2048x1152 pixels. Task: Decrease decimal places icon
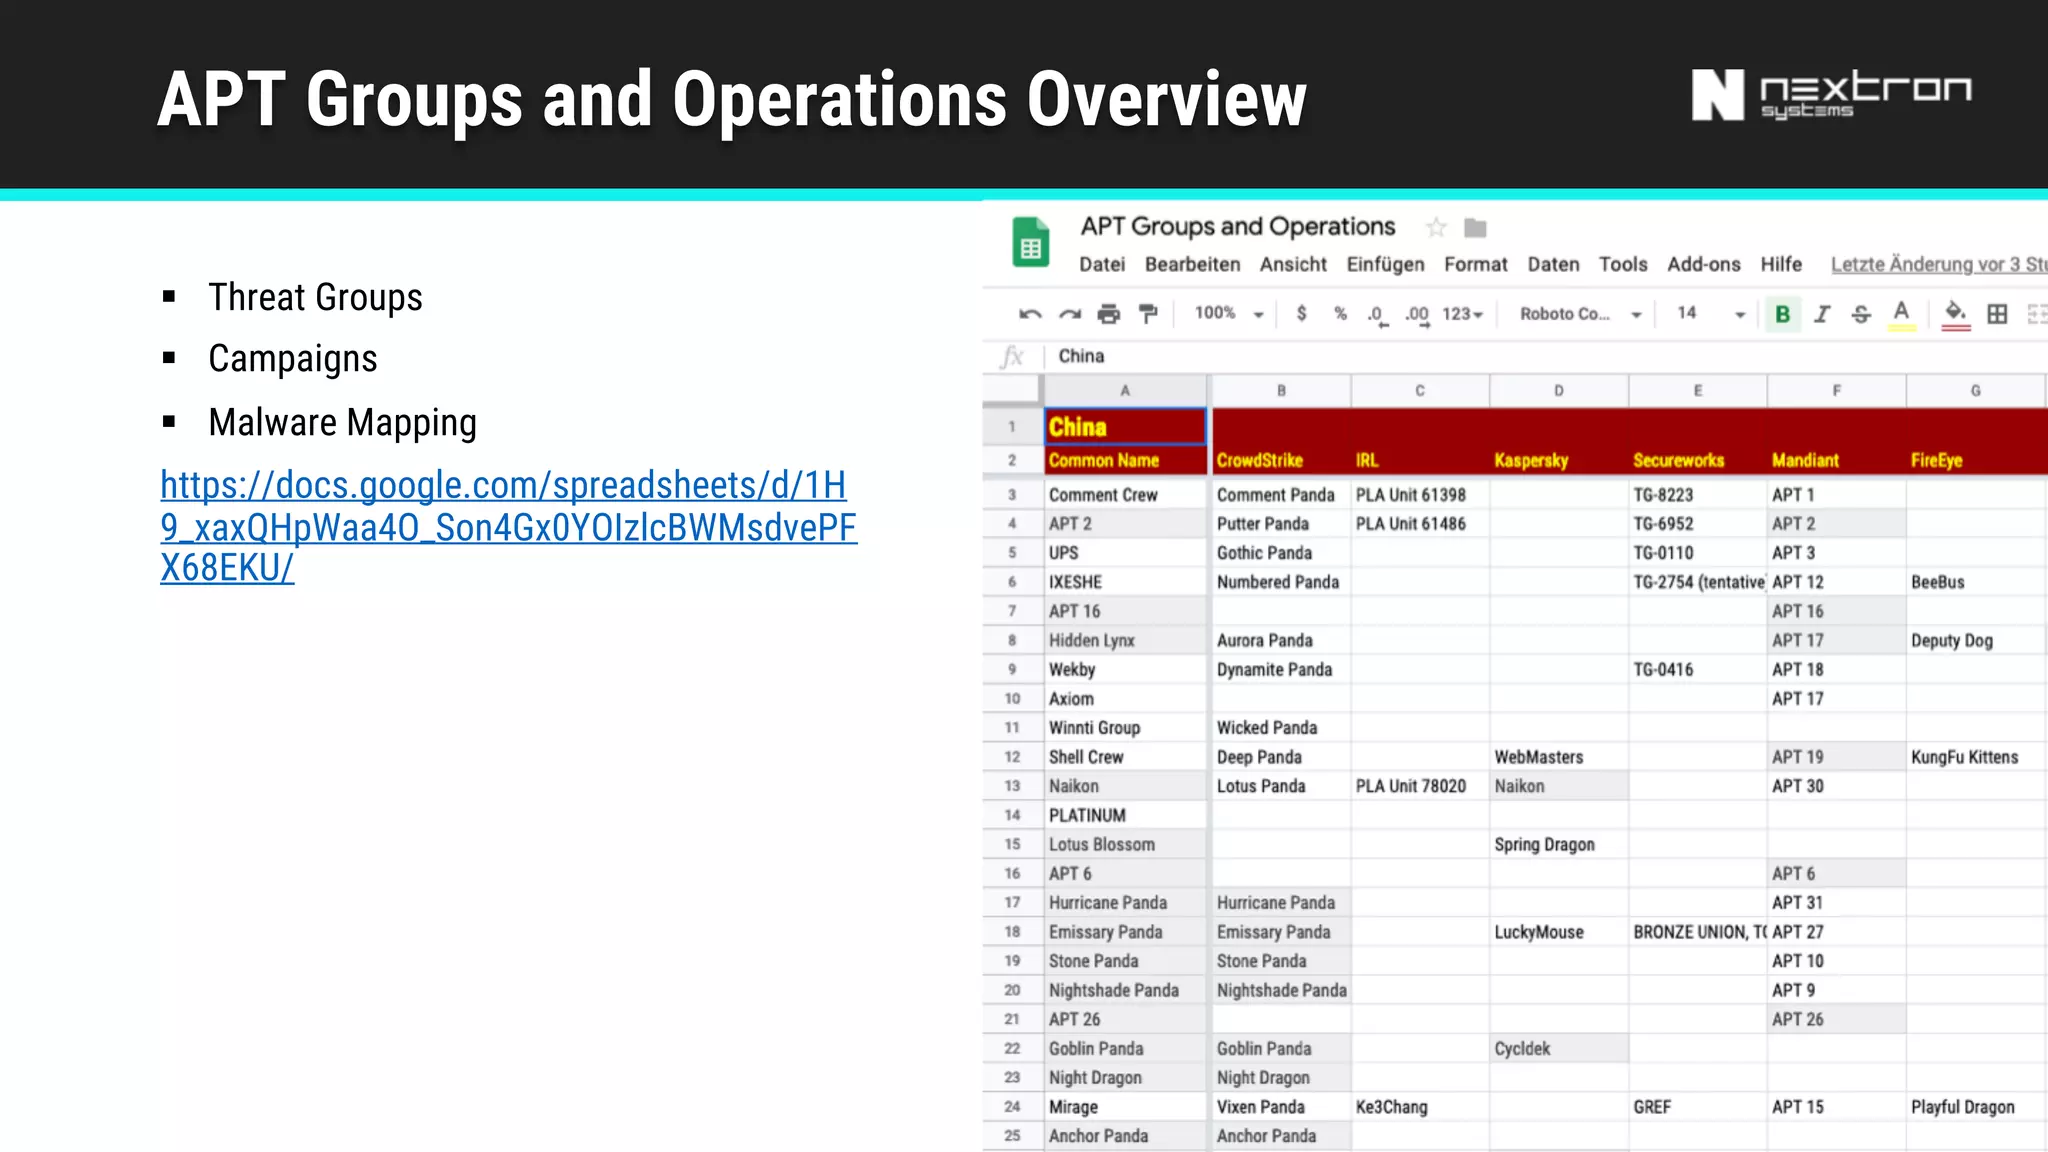click(x=1378, y=315)
